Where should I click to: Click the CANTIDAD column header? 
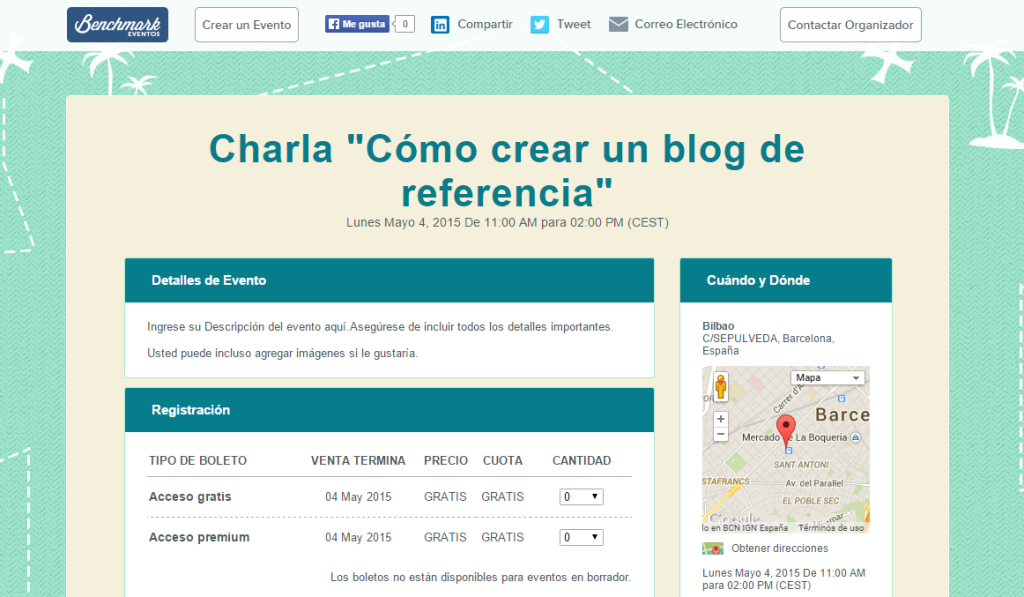[x=582, y=460]
